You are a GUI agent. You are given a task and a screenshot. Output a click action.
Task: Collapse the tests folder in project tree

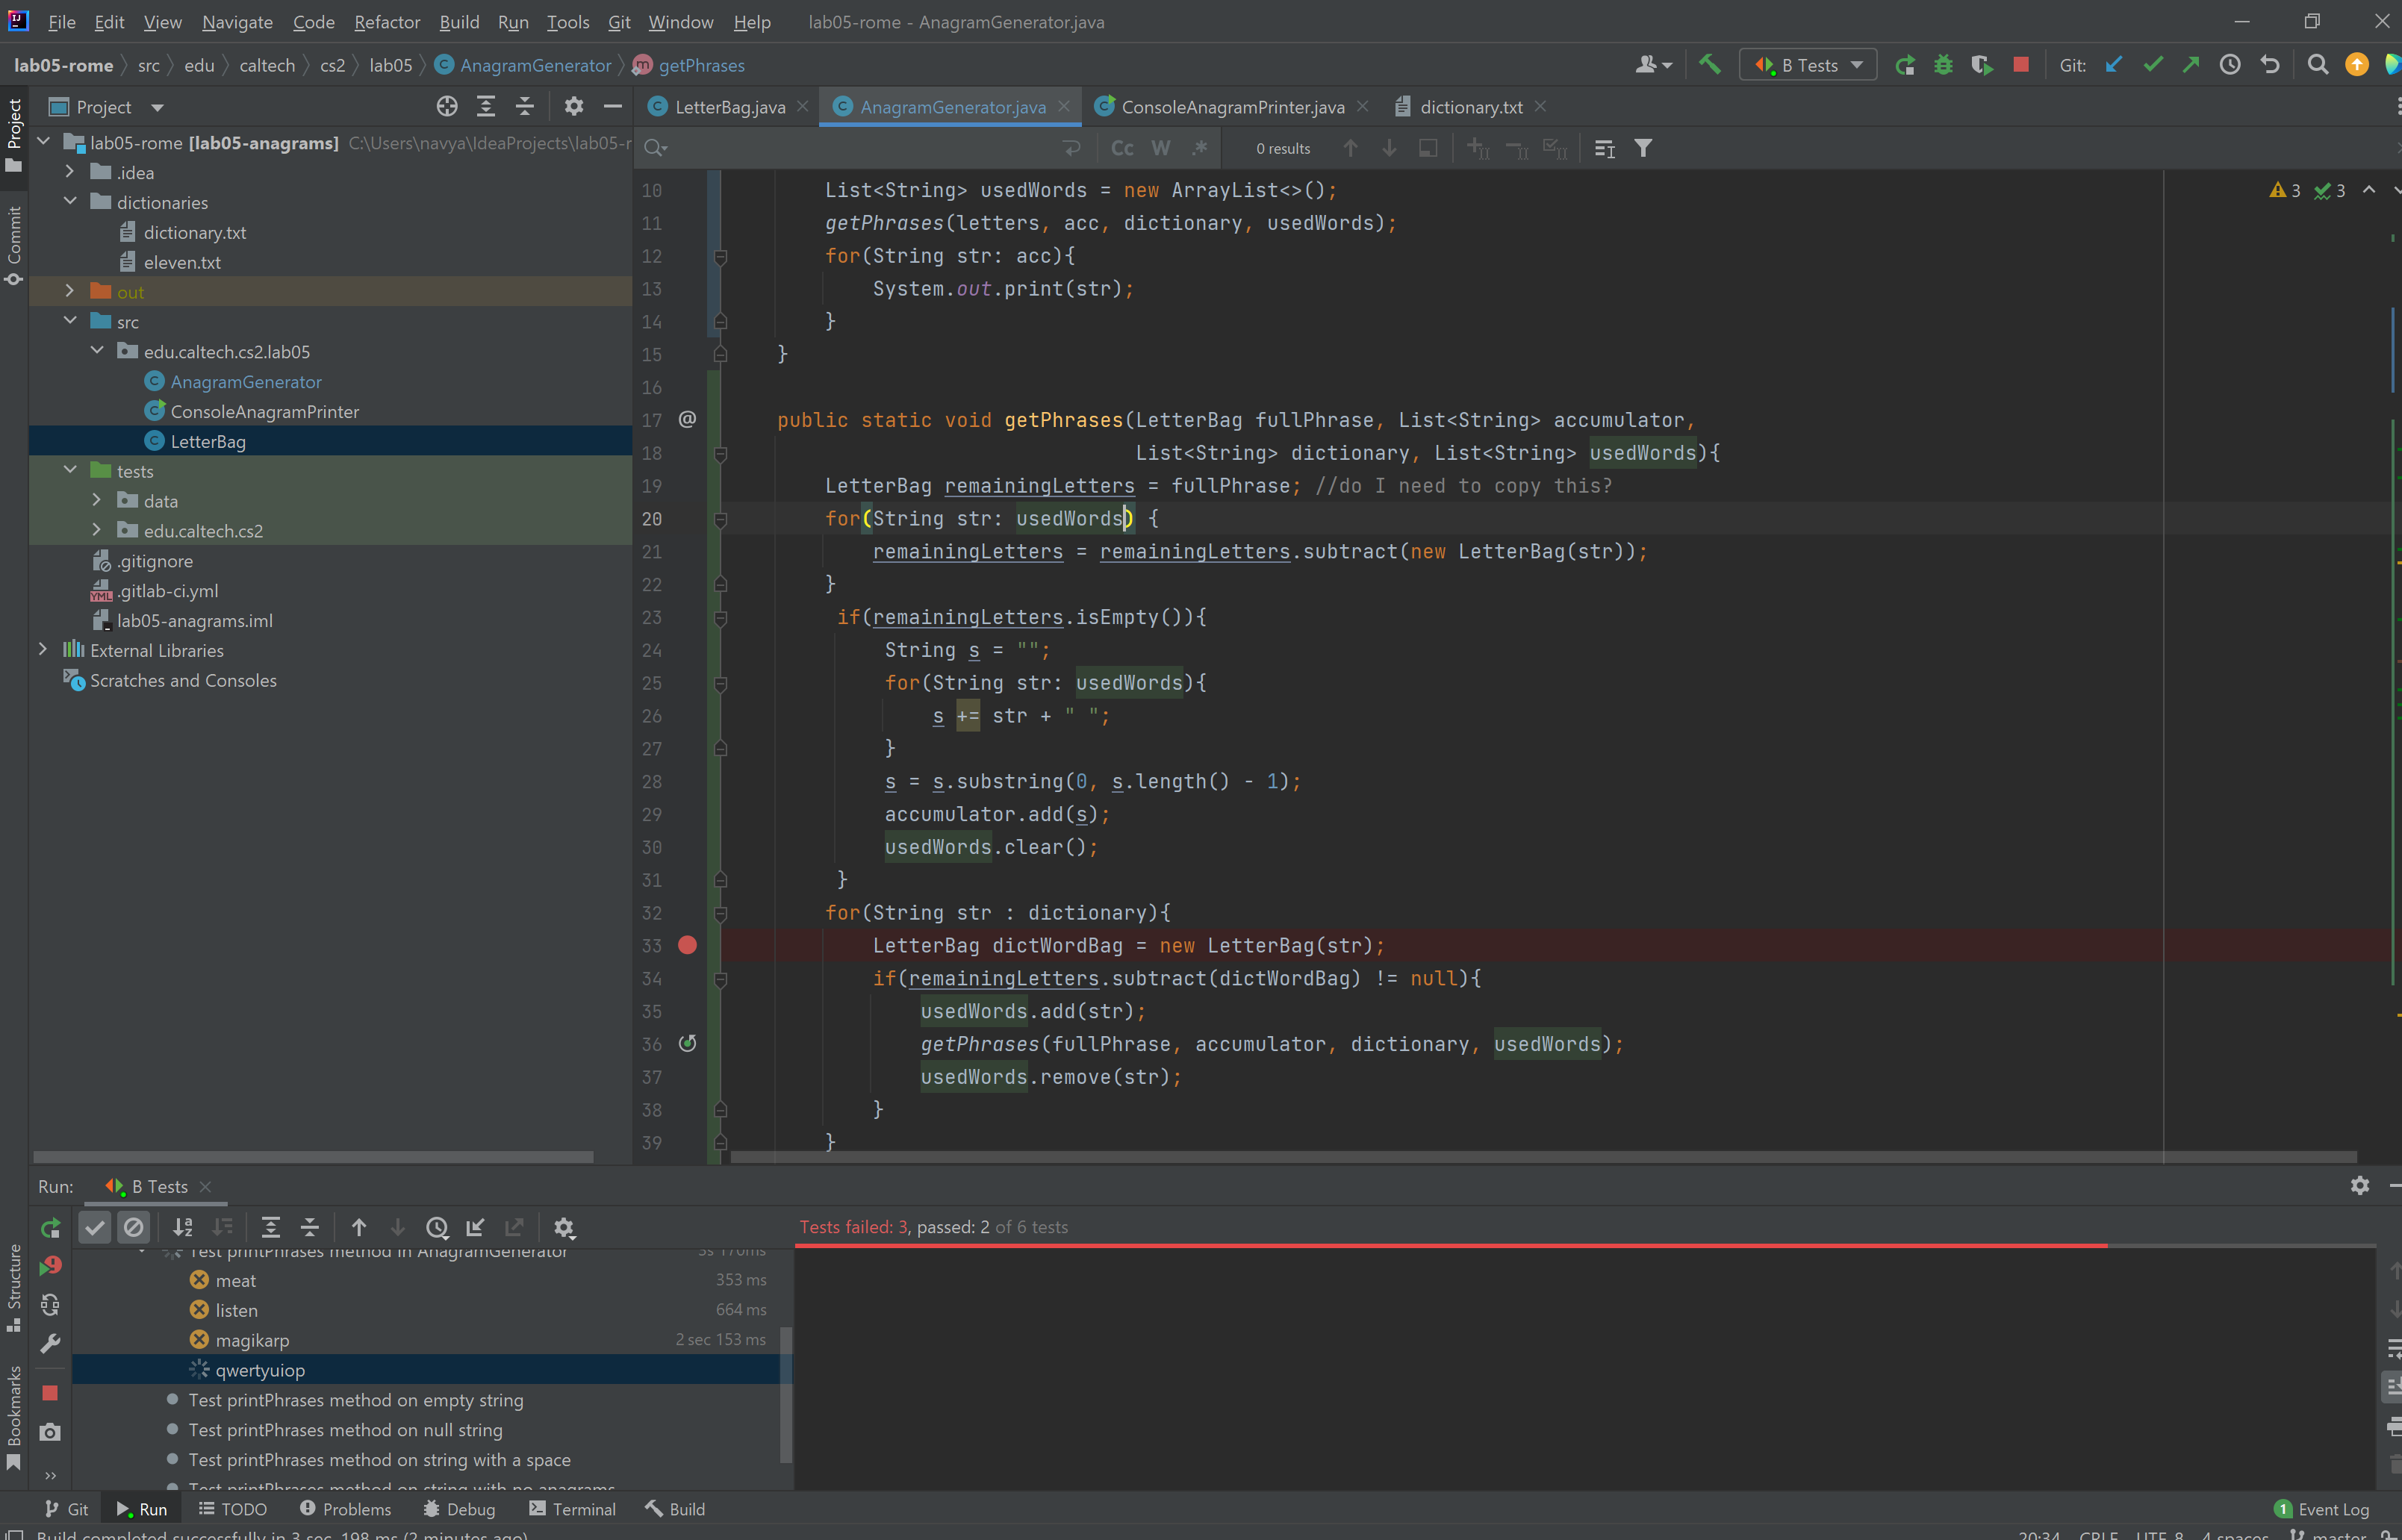tap(70, 470)
